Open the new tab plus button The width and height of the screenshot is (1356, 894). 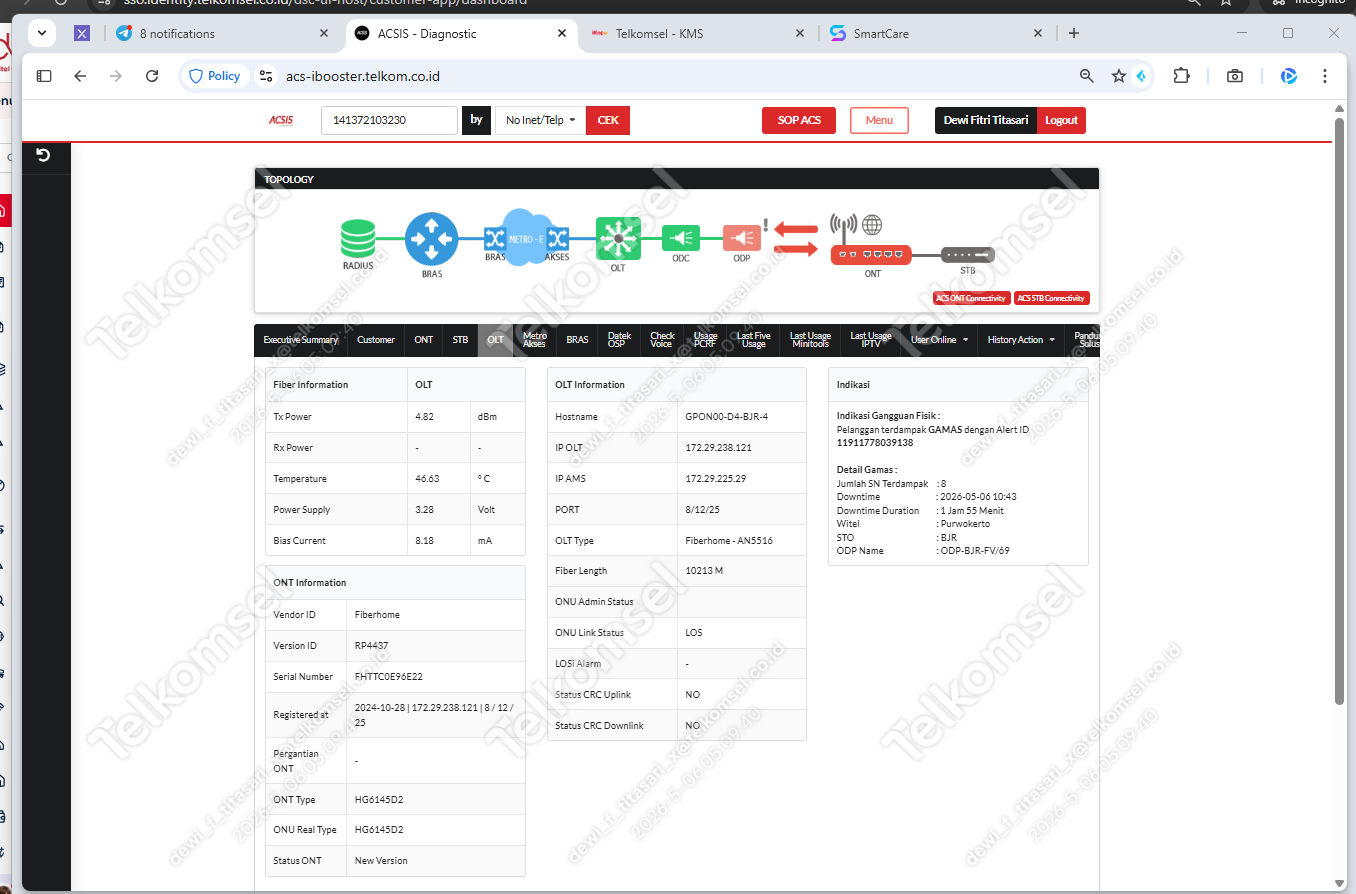(1074, 33)
